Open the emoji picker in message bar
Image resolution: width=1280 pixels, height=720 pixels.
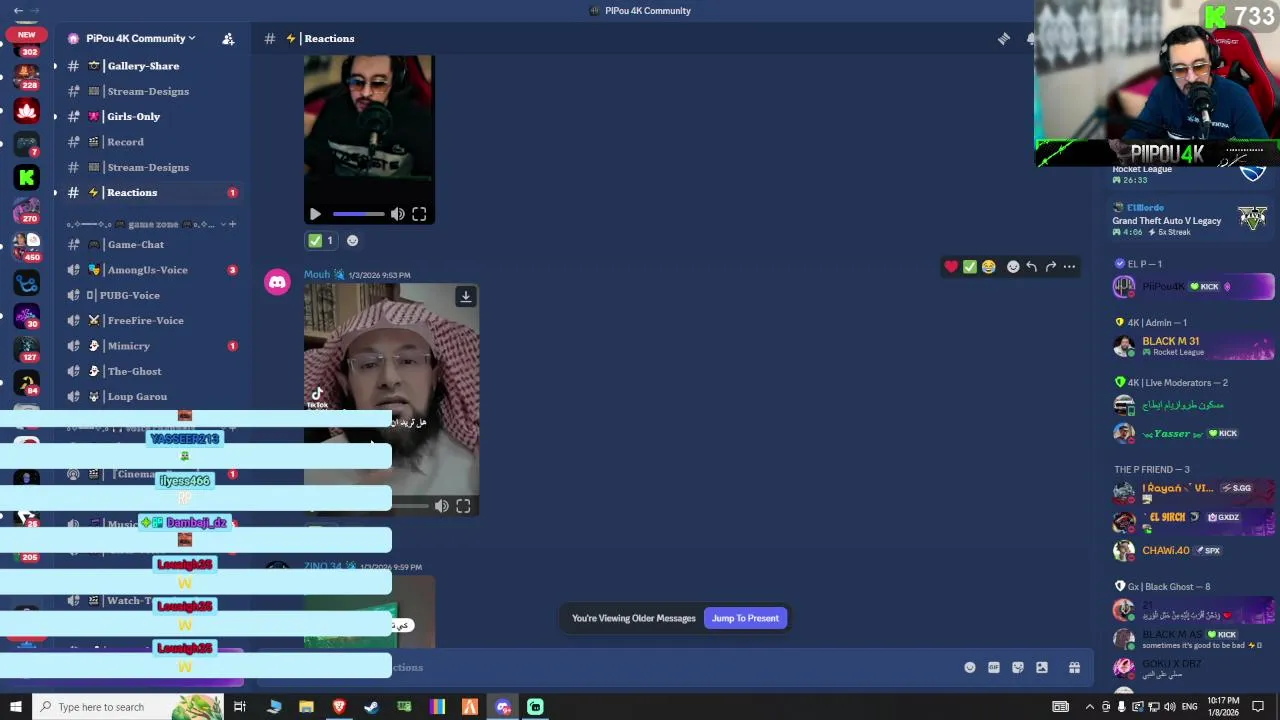(x=969, y=667)
